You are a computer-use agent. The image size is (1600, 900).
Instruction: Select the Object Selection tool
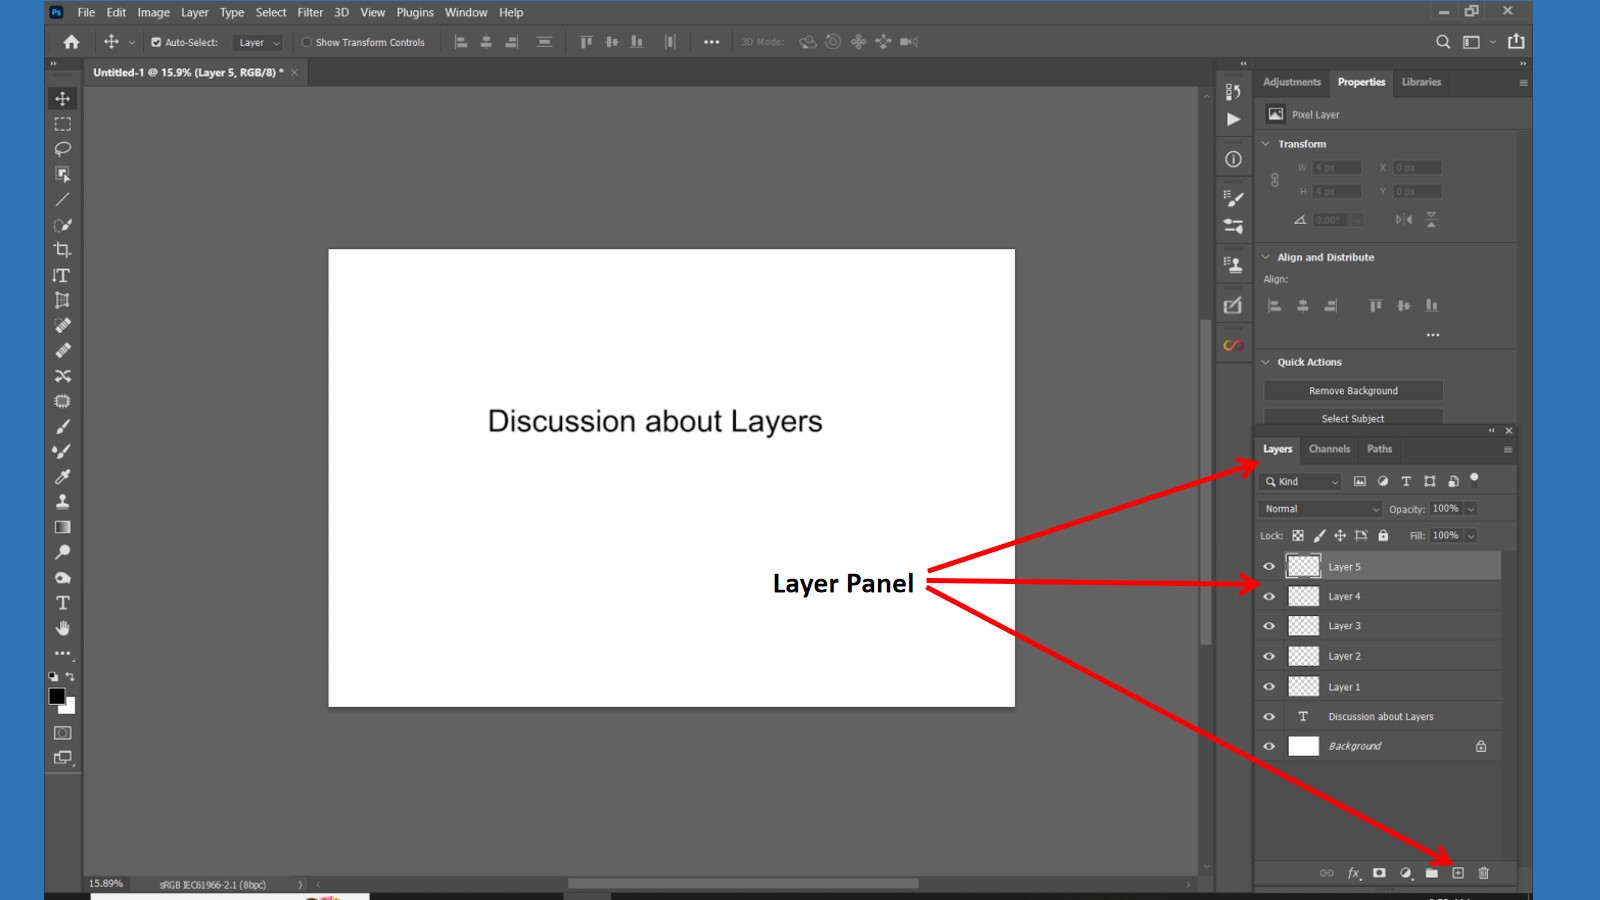click(62, 174)
